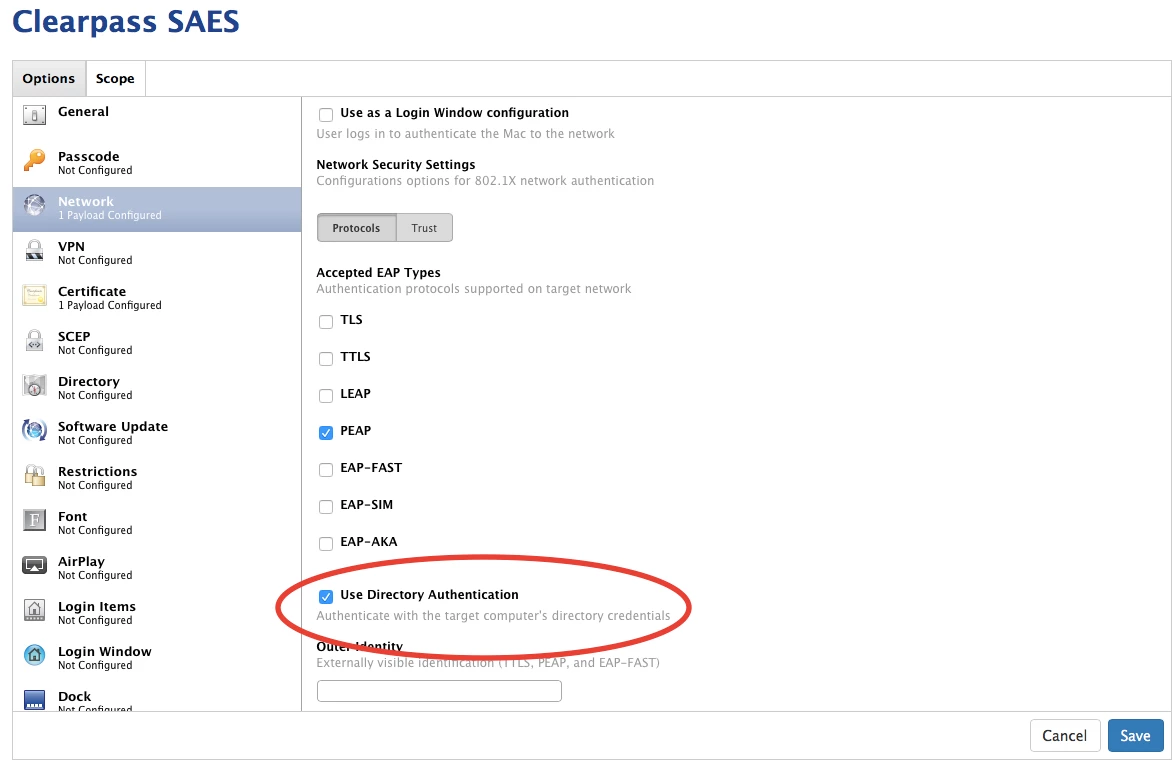Switch to the Scope tab
Viewport: 1174px width, 761px height.
coord(115,79)
